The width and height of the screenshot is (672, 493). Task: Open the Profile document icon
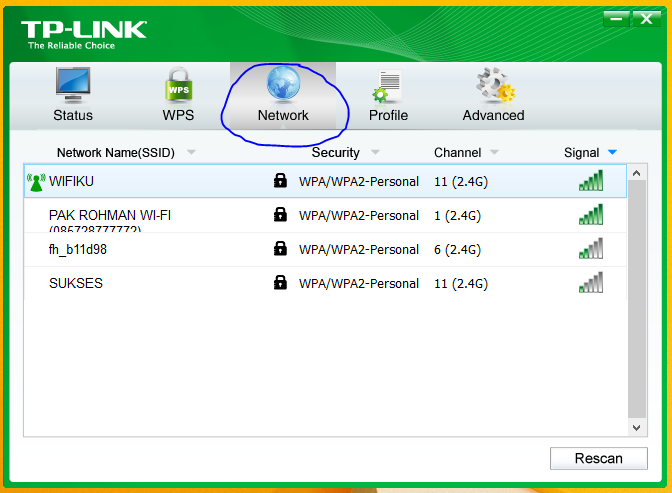coord(387,87)
